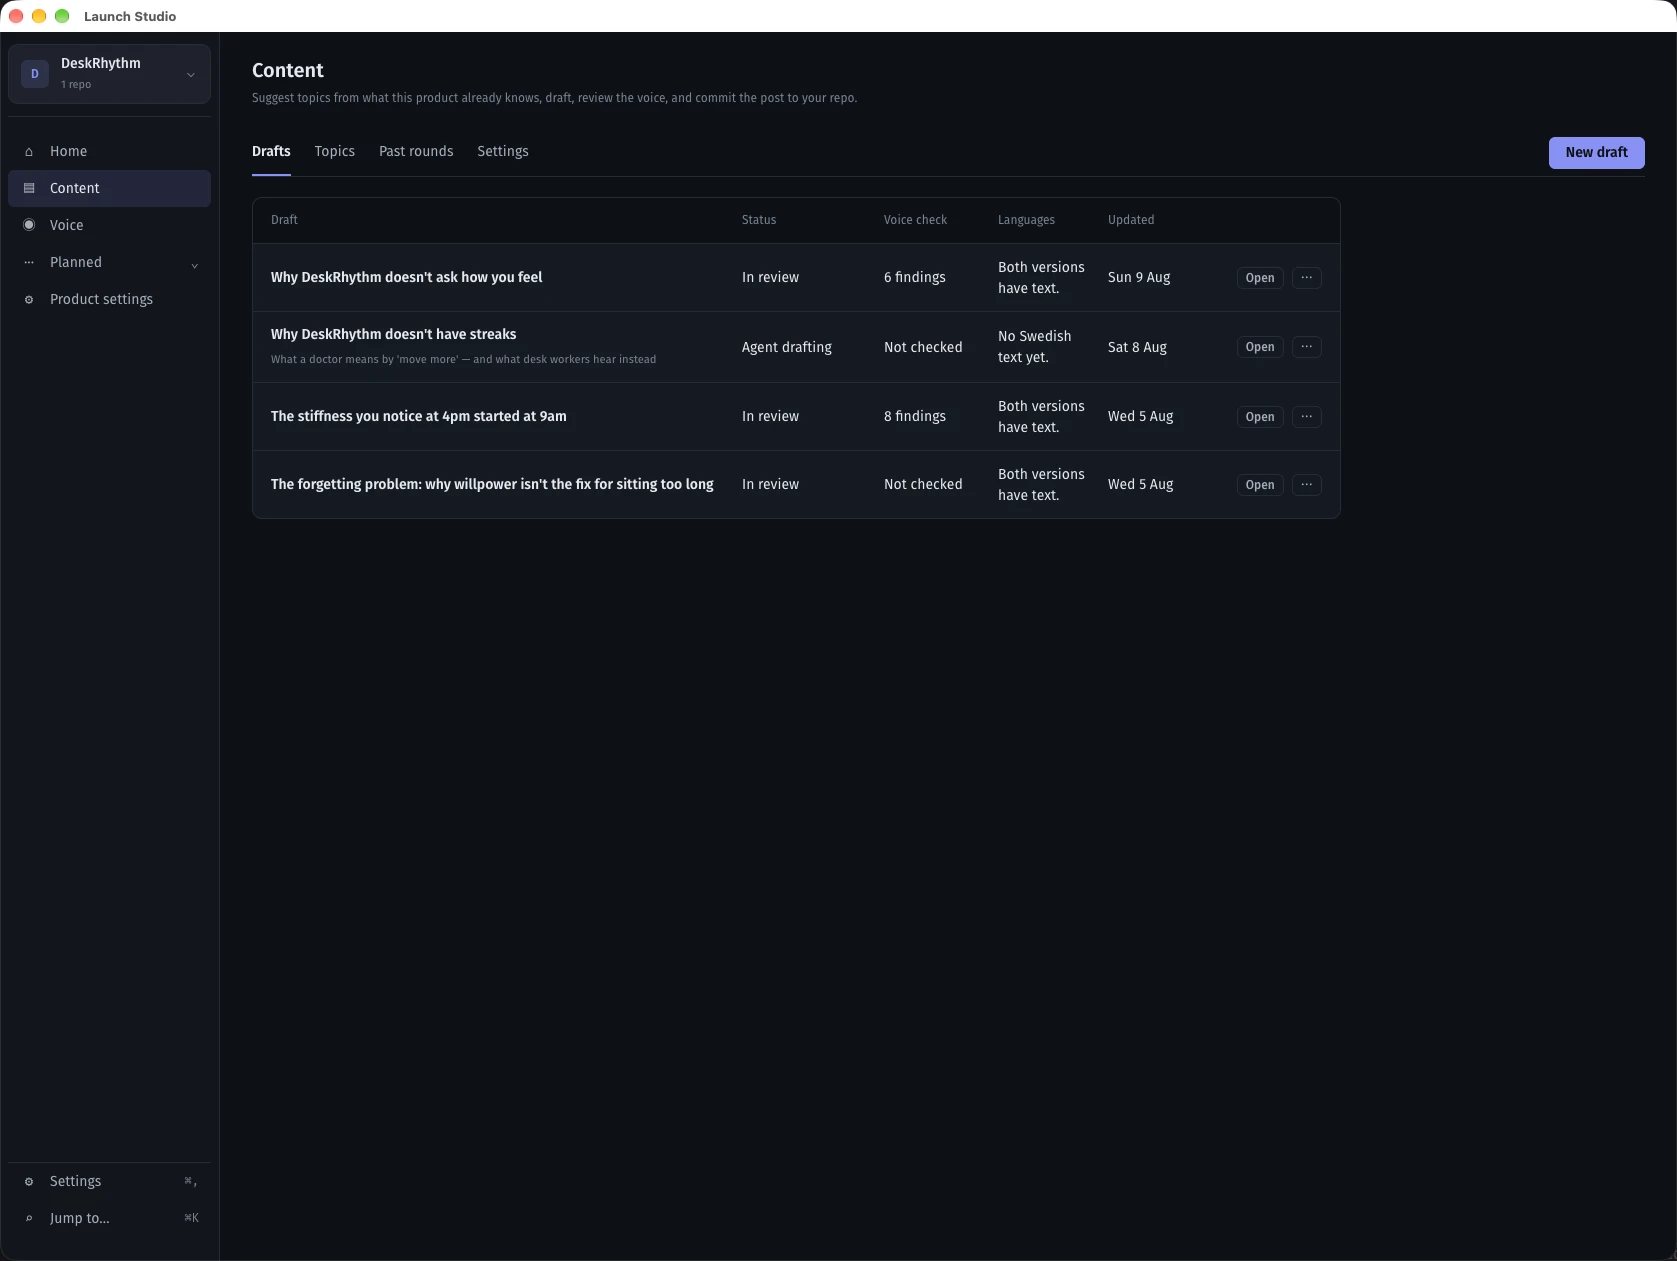This screenshot has height=1261, width=1677.
Task: Click the 'Sun 9 Aug' updated date
Action: 1139,277
